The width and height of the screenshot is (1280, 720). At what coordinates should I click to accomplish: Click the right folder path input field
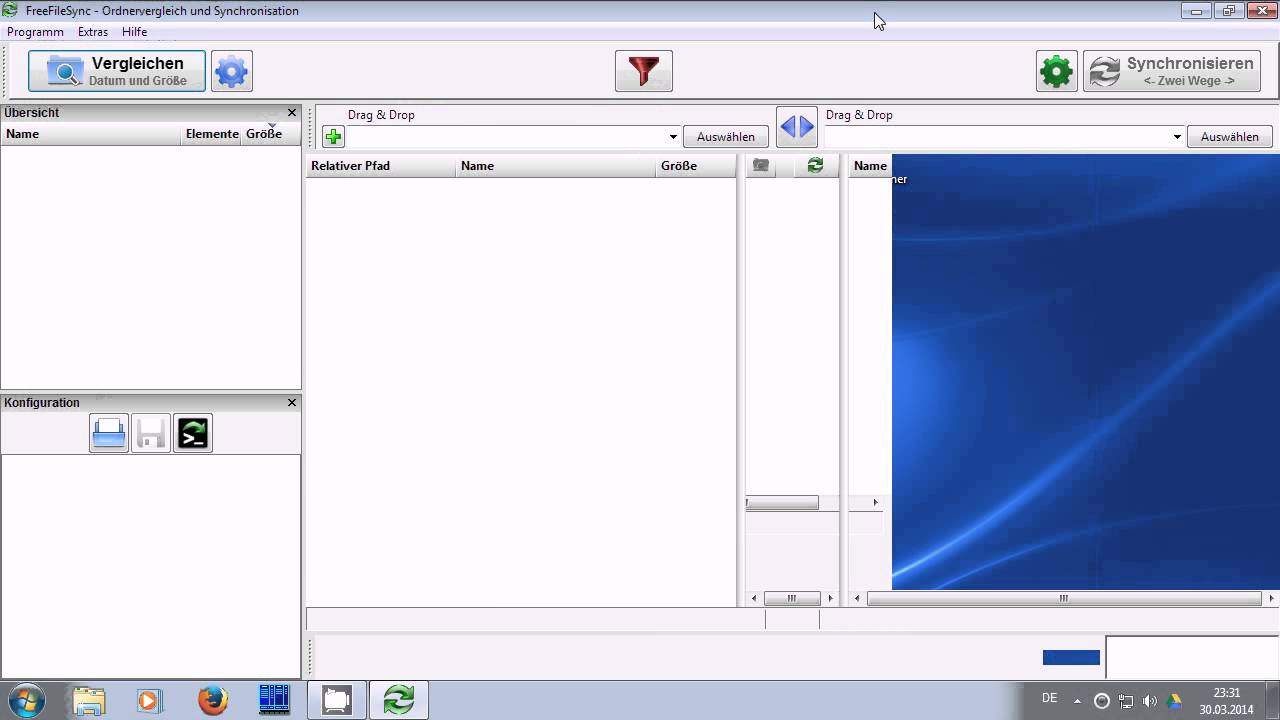[997, 137]
